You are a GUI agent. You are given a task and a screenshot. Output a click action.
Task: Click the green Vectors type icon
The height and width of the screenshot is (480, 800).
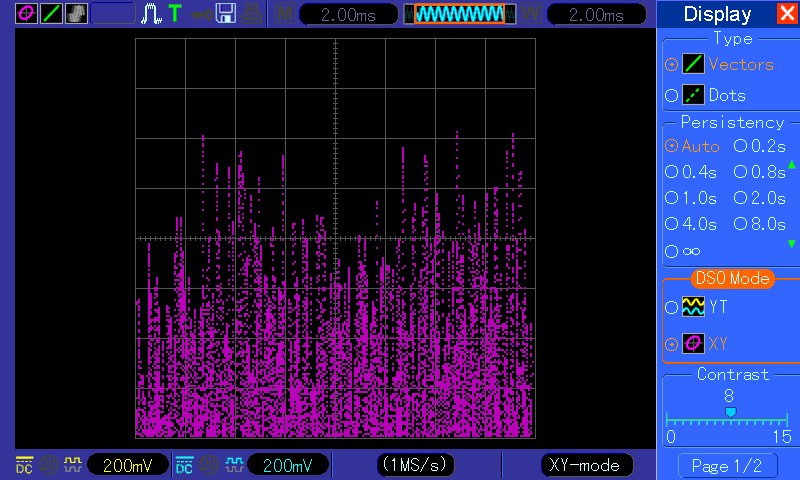coord(693,64)
